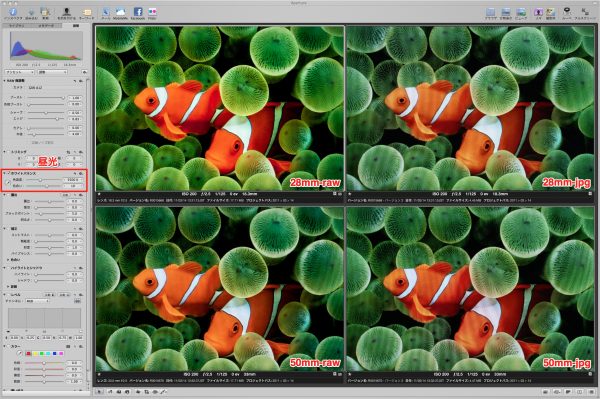
Task: Select the 28mm-raw clownfish image
Action: click(220, 108)
